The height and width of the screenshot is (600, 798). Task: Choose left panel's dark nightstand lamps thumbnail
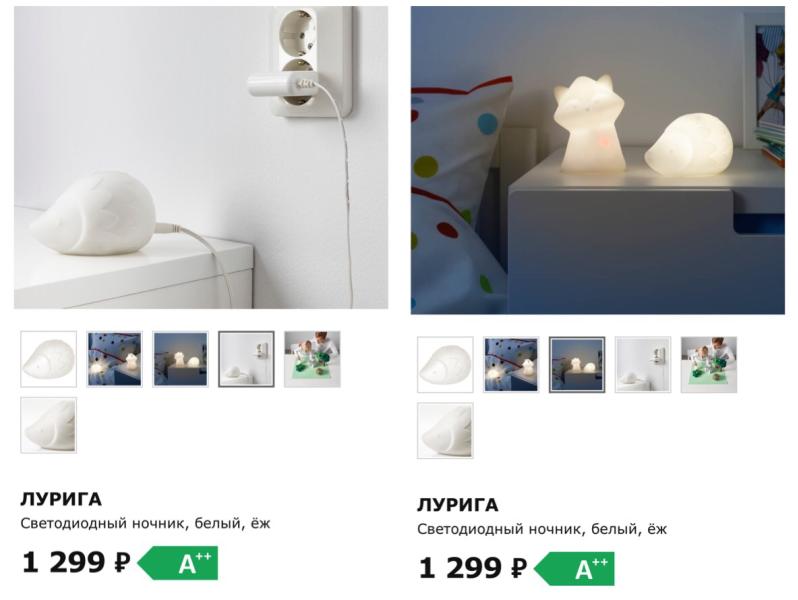click(x=180, y=359)
